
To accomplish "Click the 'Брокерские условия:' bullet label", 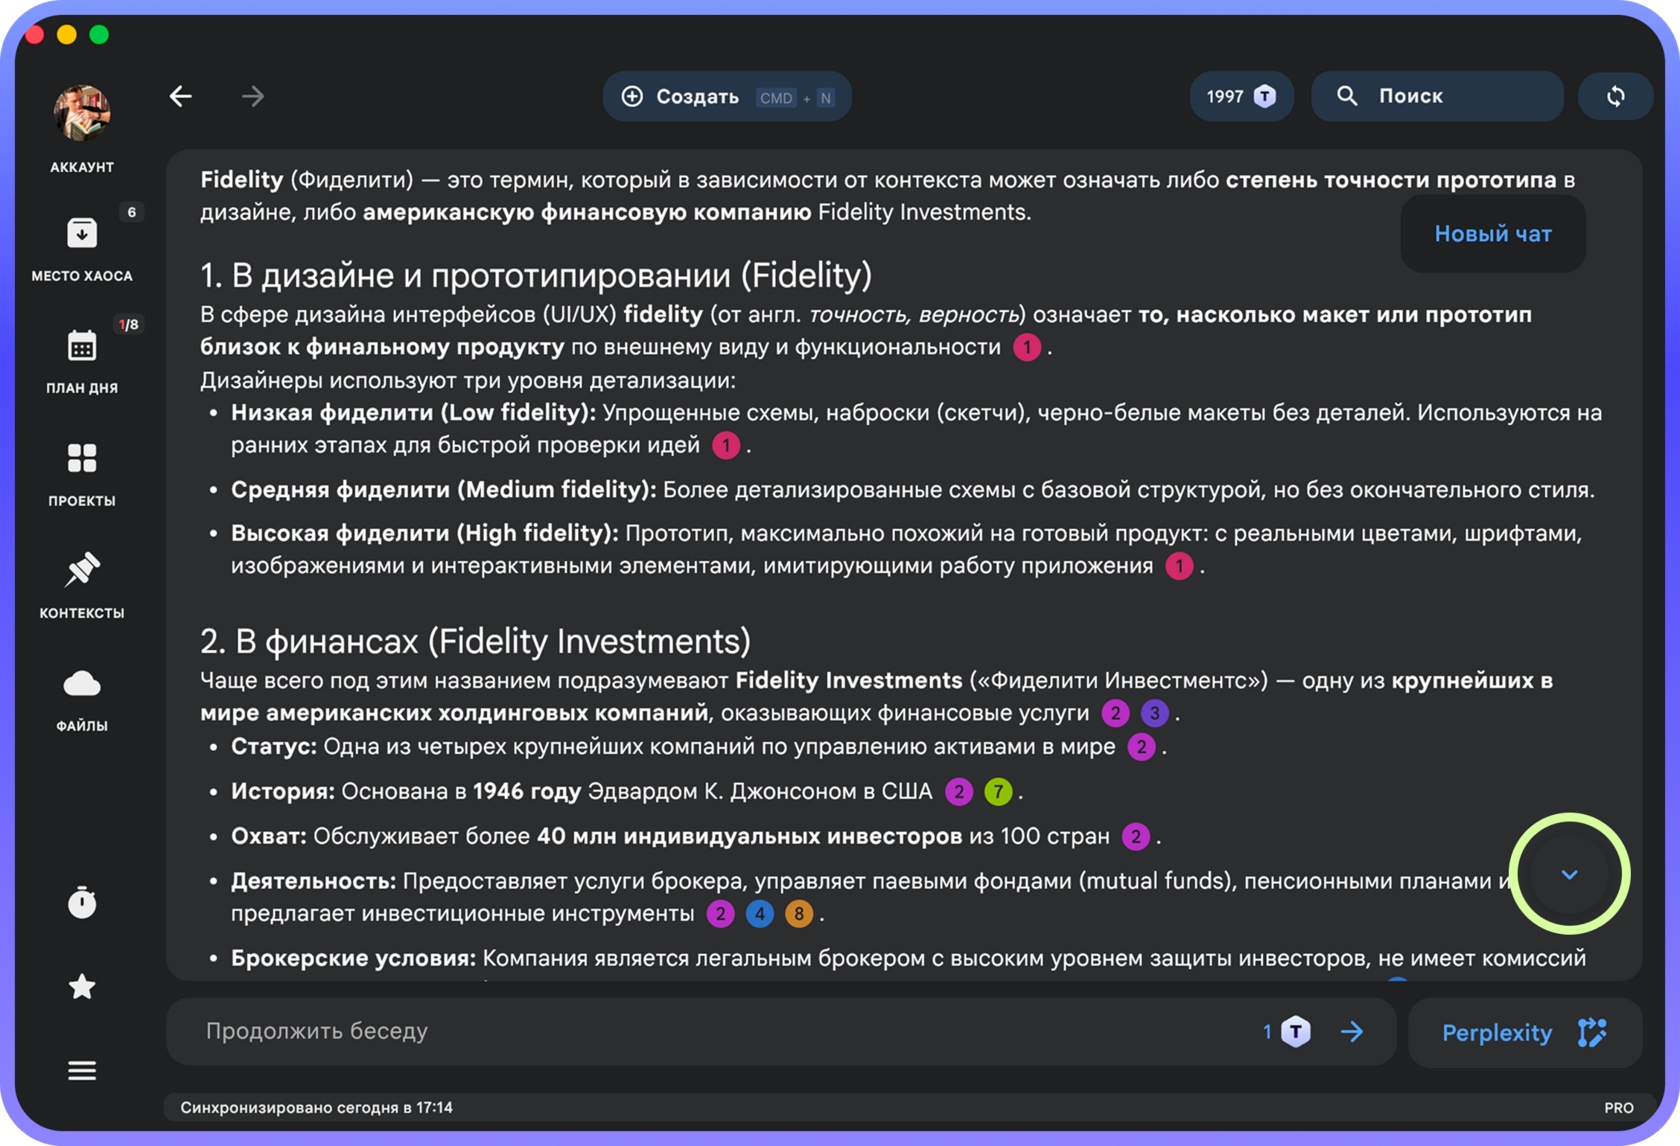I will coord(354,958).
